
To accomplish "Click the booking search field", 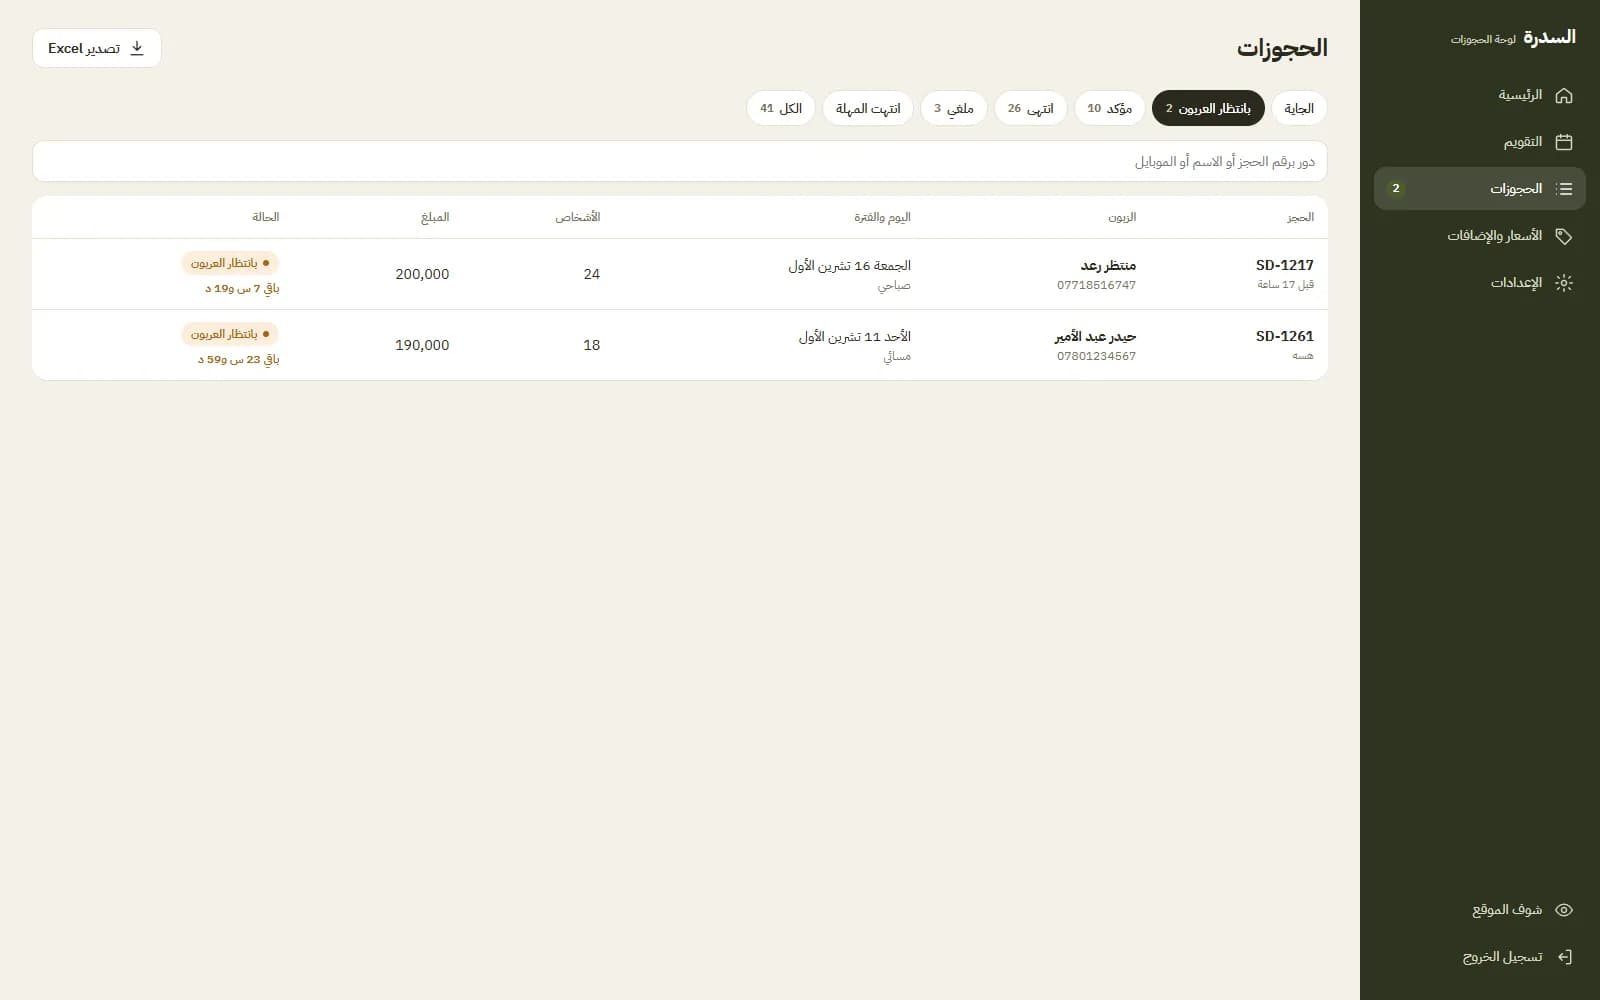I will coord(680,161).
